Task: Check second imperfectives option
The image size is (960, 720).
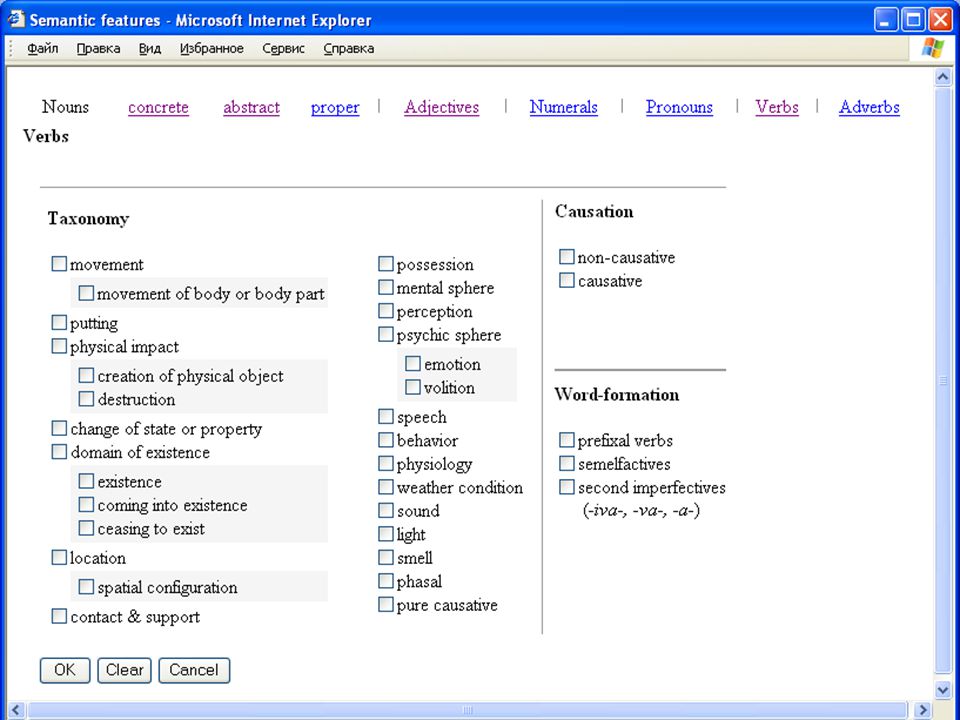Action: coord(567,487)
